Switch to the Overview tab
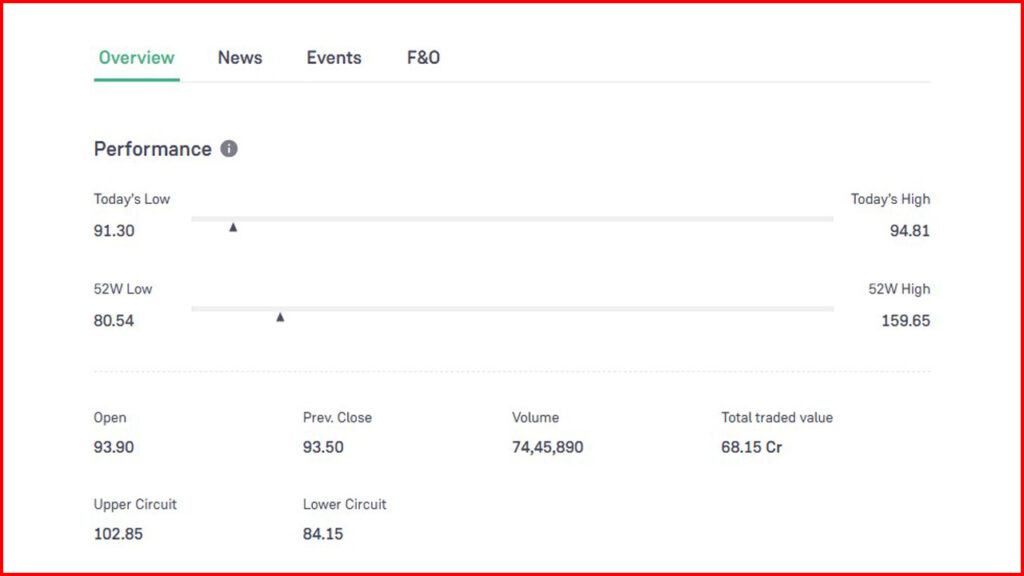Viewport: 1024px width, 576px height. pyautogui.click(x=137, y=58)
